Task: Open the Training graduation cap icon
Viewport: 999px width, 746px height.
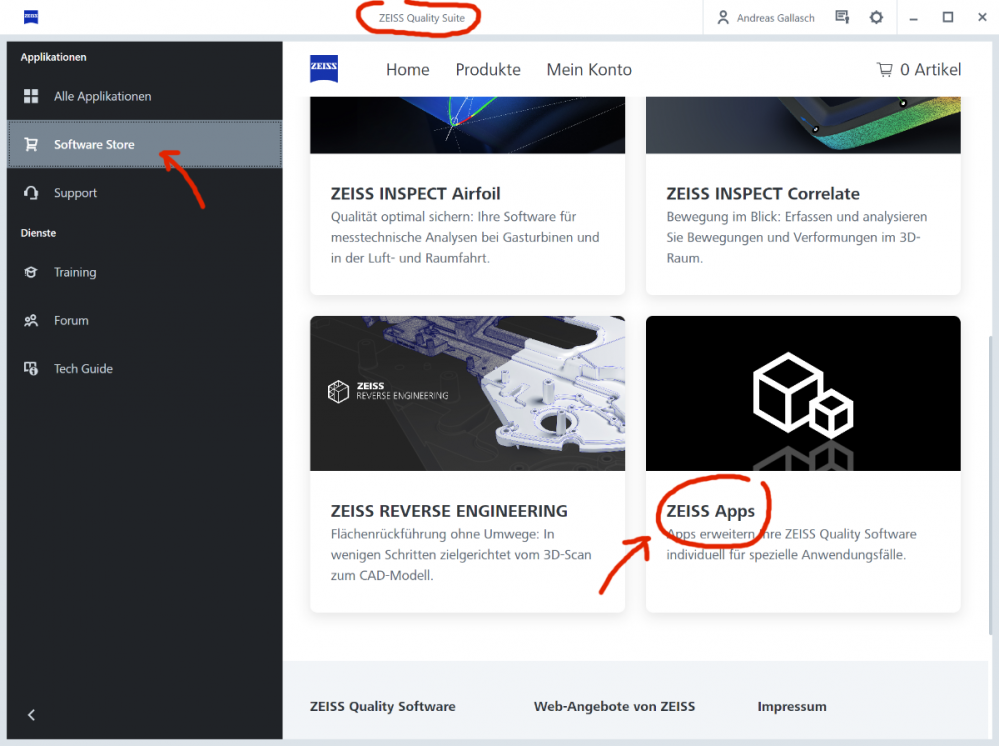Action: tap(32, 272)
